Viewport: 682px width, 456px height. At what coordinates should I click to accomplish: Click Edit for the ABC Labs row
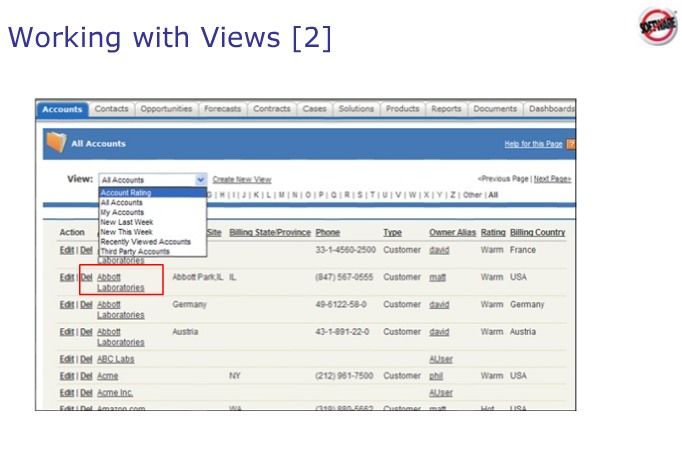[x=66, y=358]
